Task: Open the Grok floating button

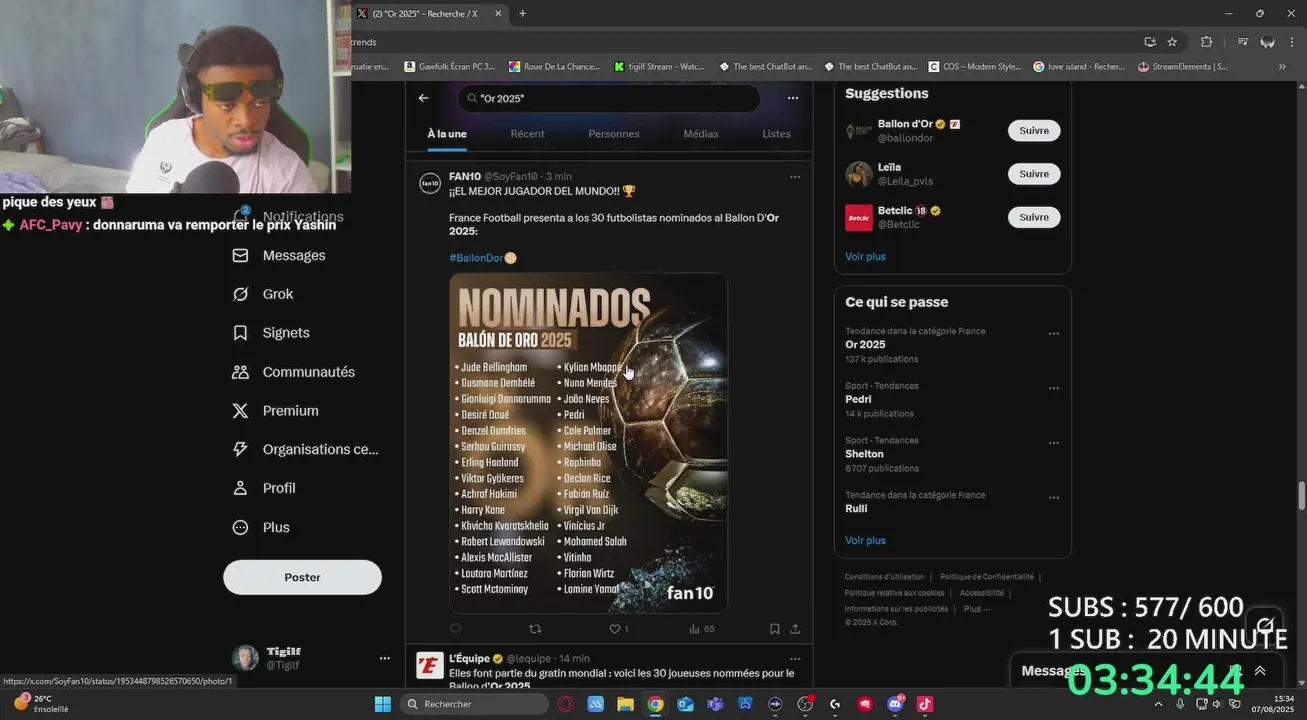Action: [1266, 625]
